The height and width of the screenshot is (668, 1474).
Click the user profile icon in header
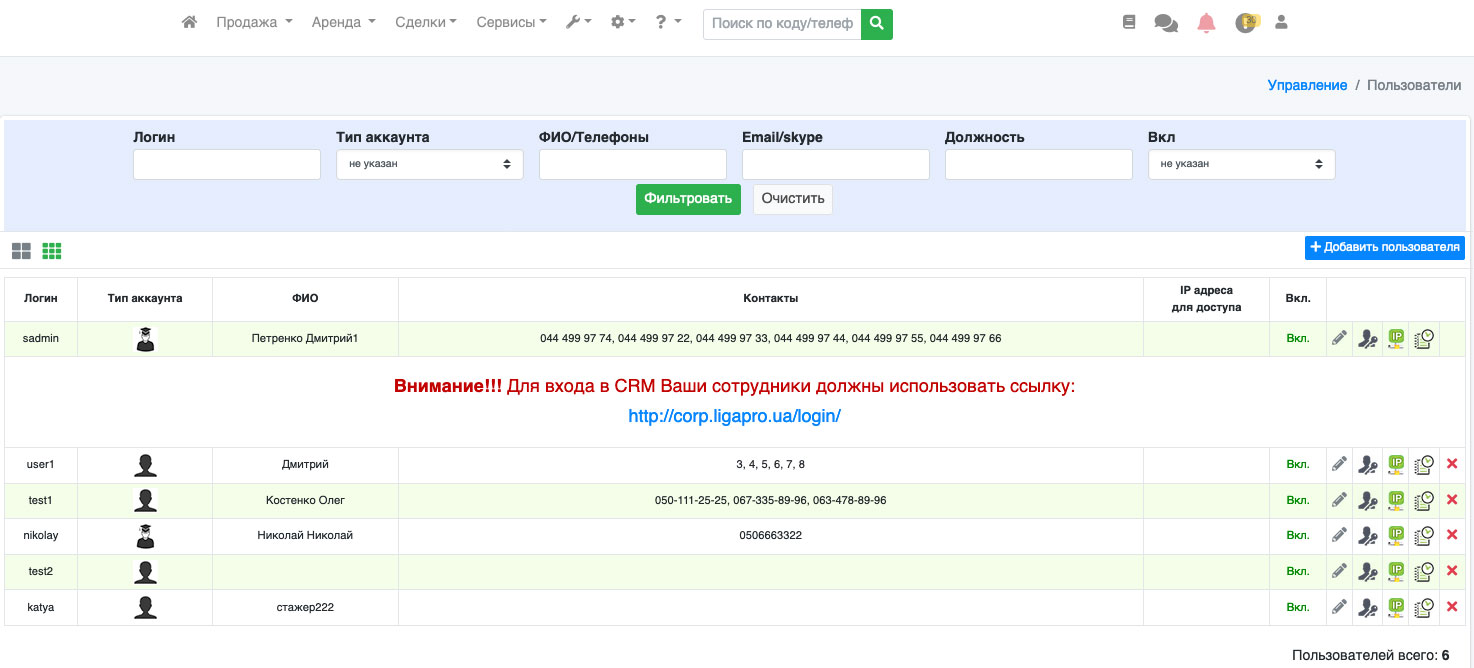[1281, 22]
